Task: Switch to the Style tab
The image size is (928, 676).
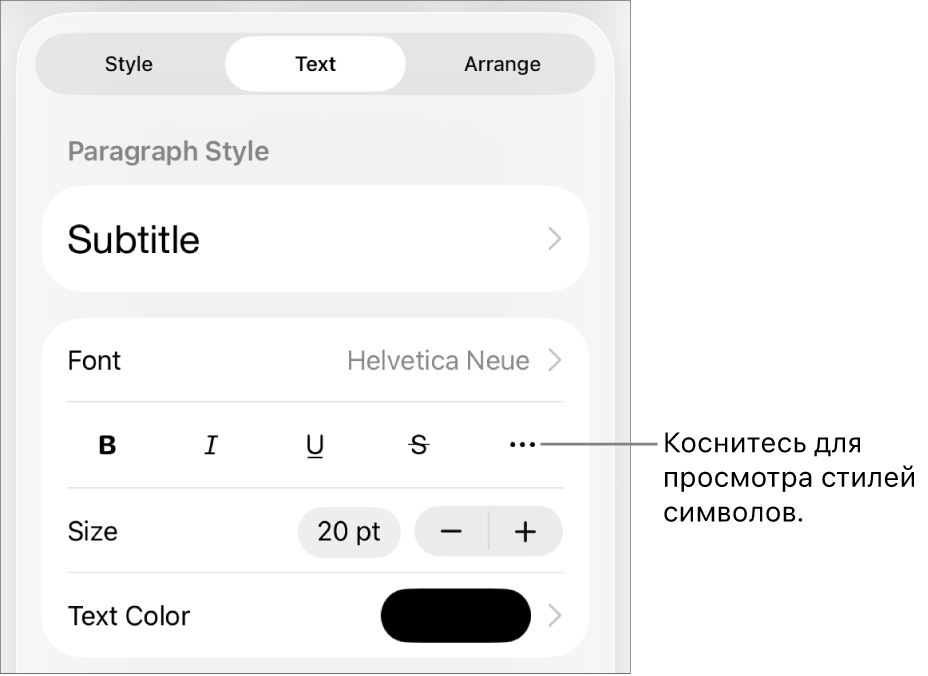Action: (x=129, y=64)
